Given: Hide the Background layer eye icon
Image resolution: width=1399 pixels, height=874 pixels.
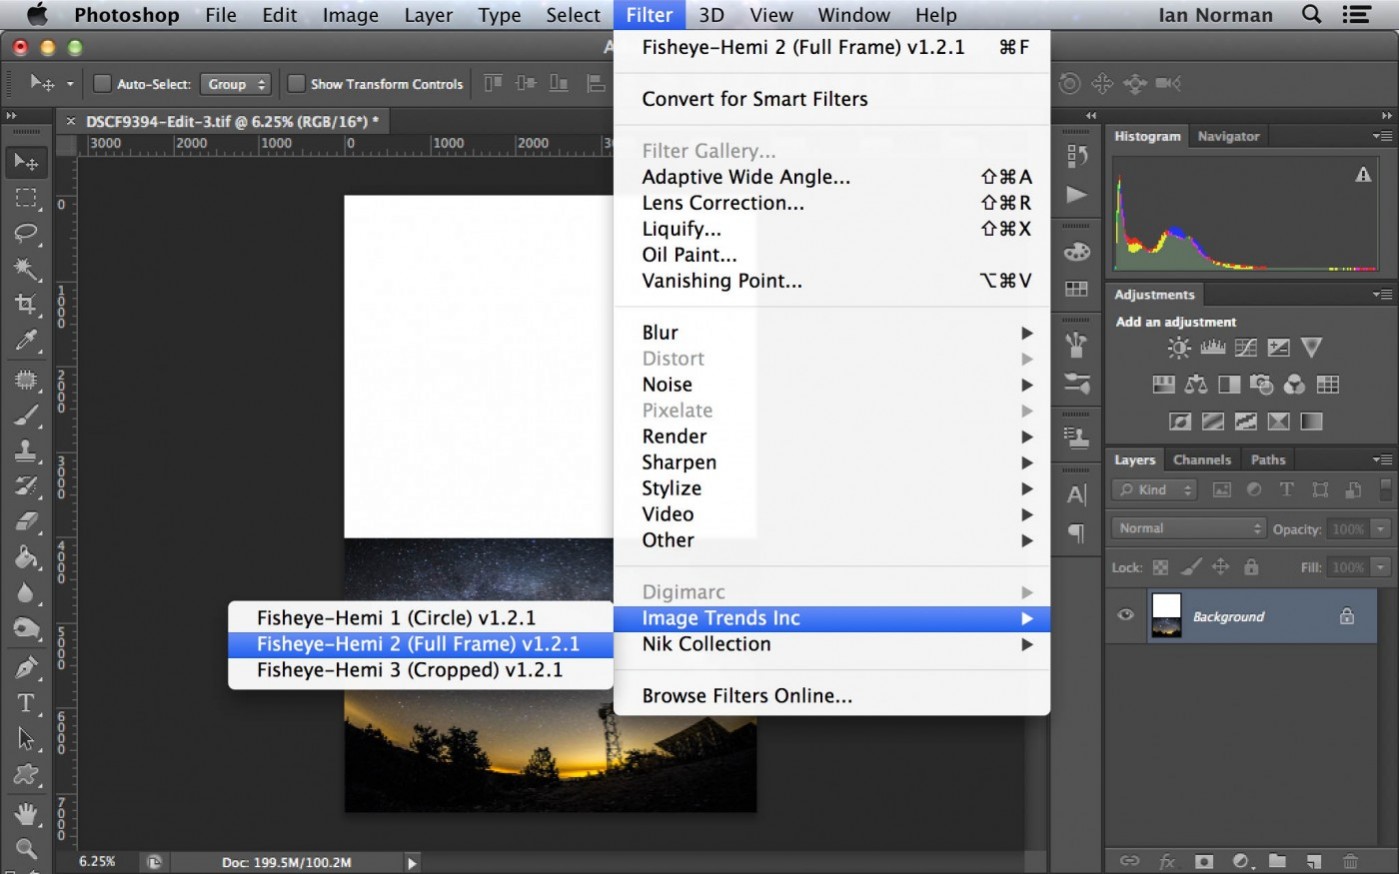Looking at the screenshot, I should (1126, 615).
